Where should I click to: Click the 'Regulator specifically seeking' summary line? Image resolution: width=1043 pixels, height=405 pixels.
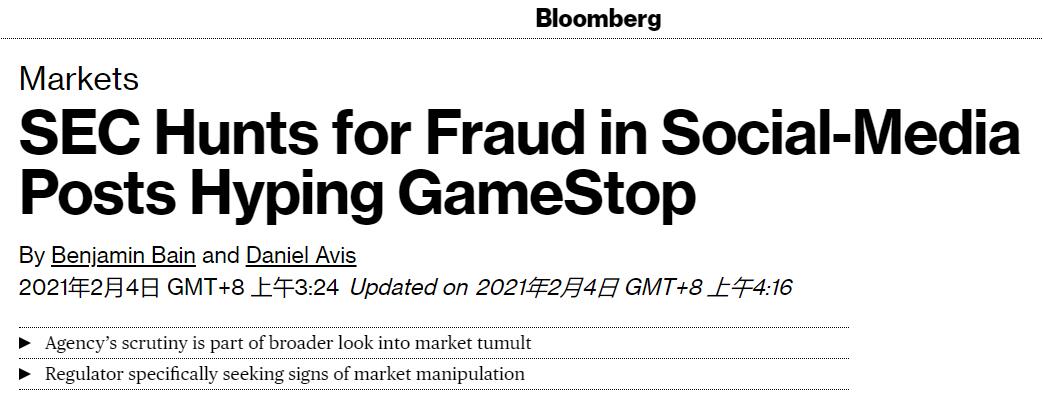(284, 374)
